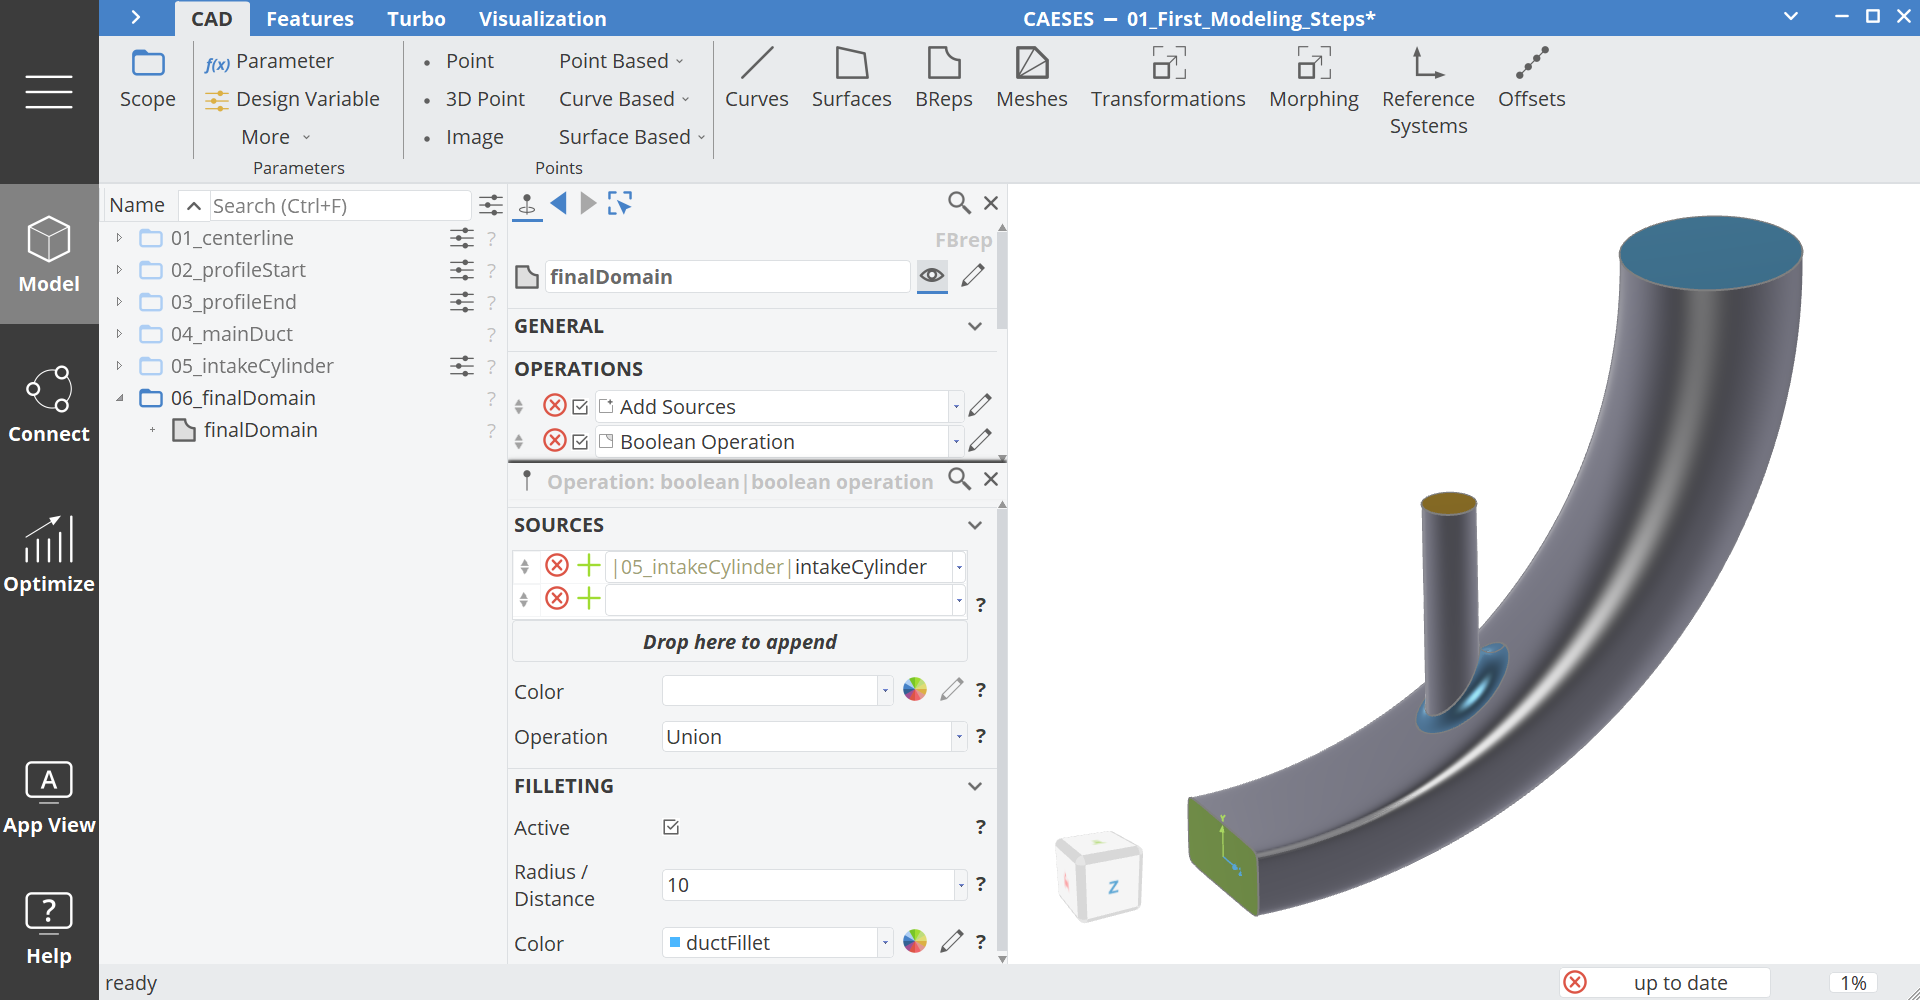Open the Morphing tool

point(1313,78)
